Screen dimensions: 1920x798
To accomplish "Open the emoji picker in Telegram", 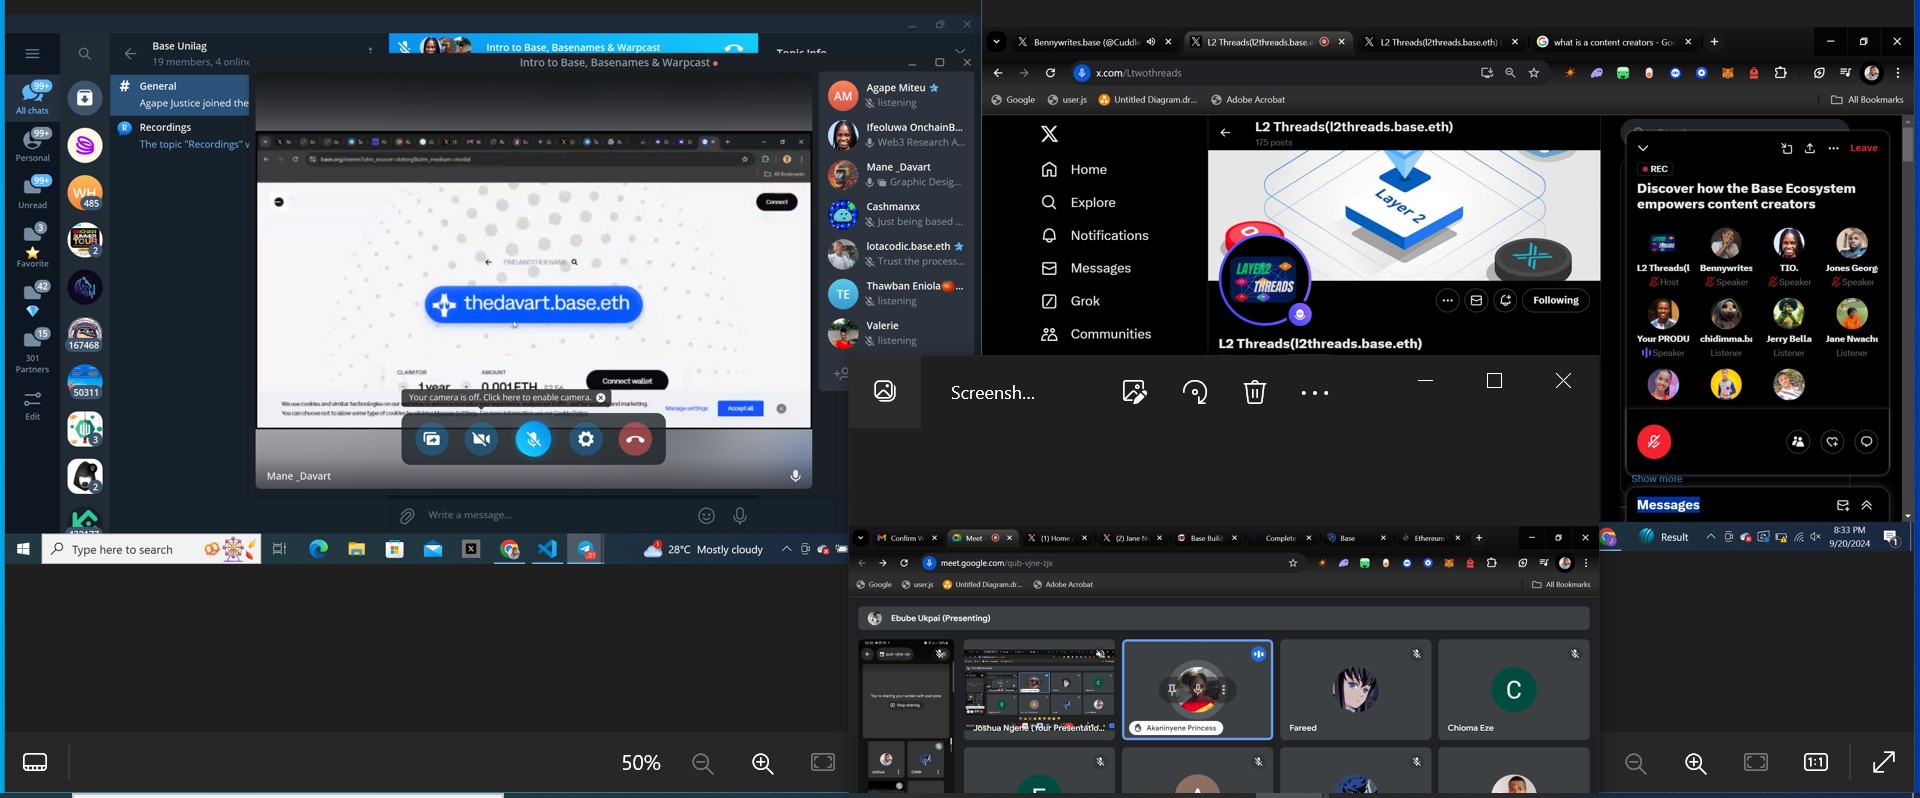I will click(706, 516).
